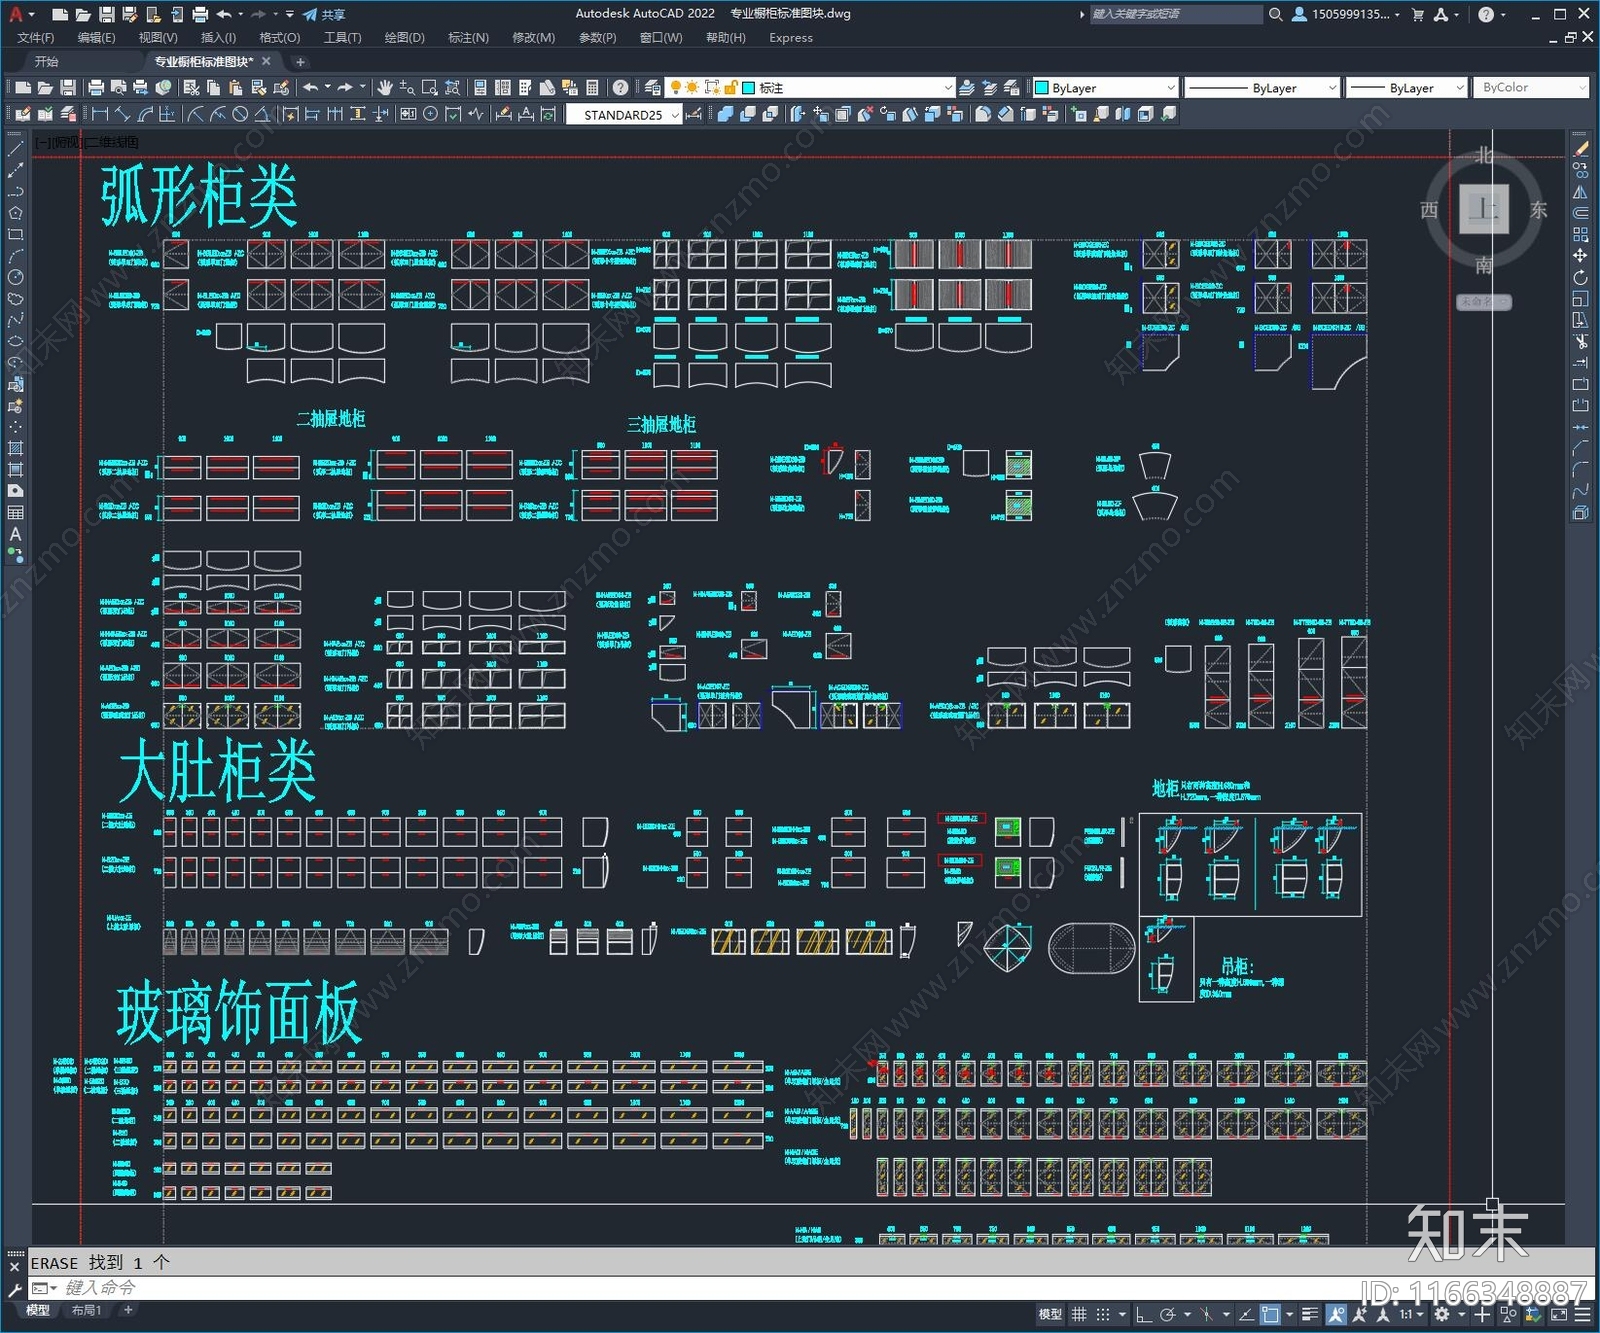Open the 标注(N) menu
This screenshot has height=1333, width=1600.
coord(468,38)
